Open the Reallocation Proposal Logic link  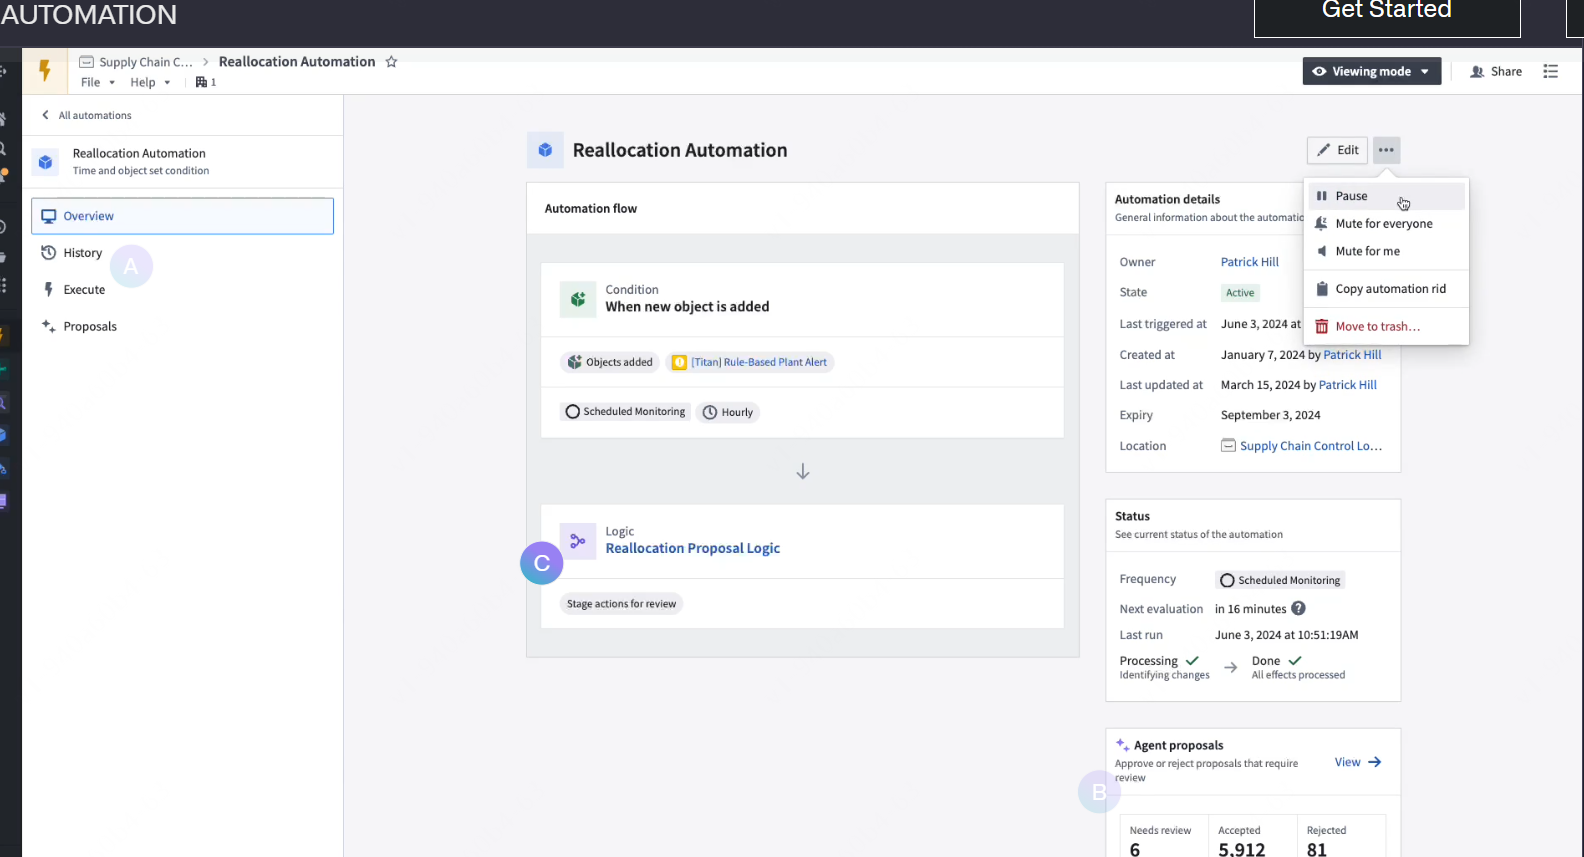tap(692, 548)
